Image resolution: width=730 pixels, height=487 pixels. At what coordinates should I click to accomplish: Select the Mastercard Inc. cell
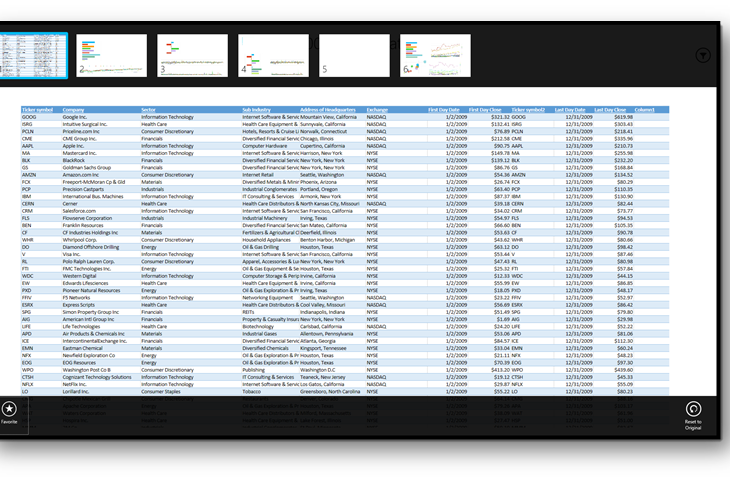80,153
